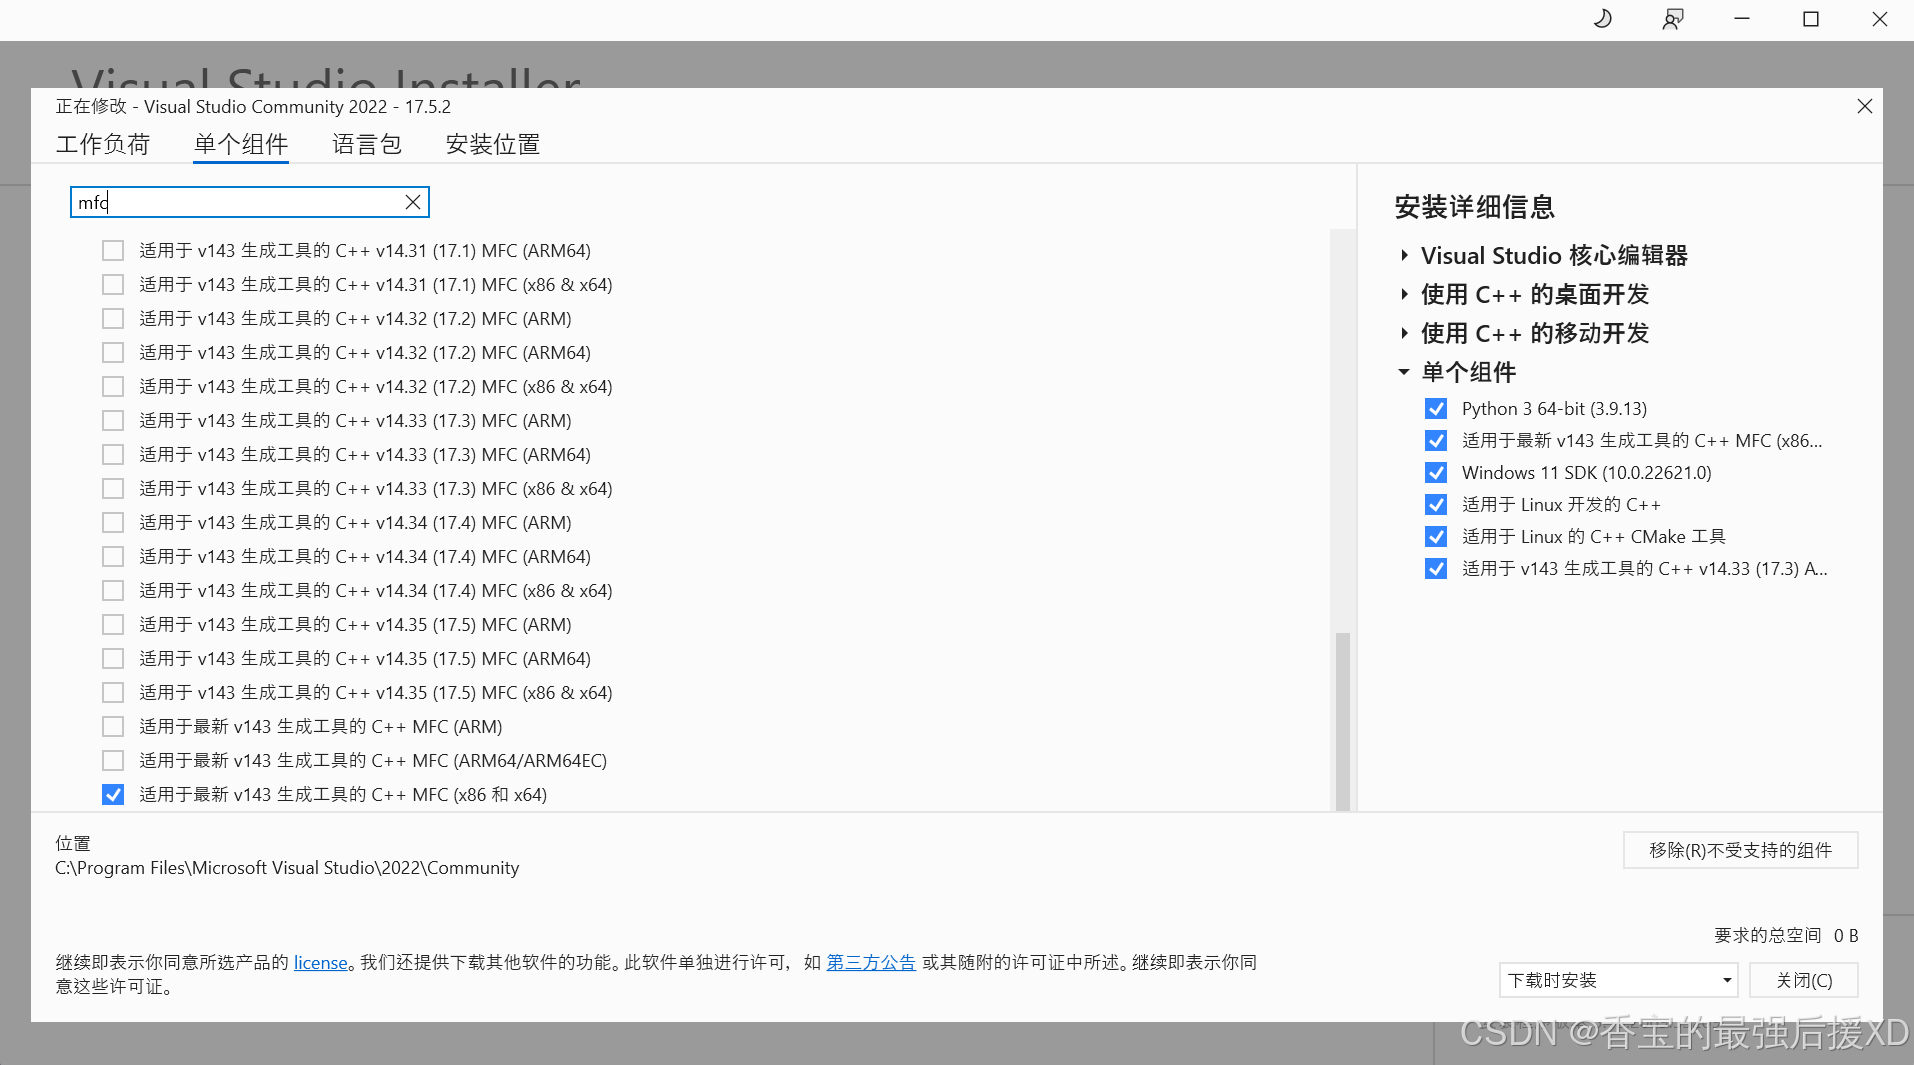Tick v14.35 (17.5) MFC (x86 & x64)

(x=113, y=693)
